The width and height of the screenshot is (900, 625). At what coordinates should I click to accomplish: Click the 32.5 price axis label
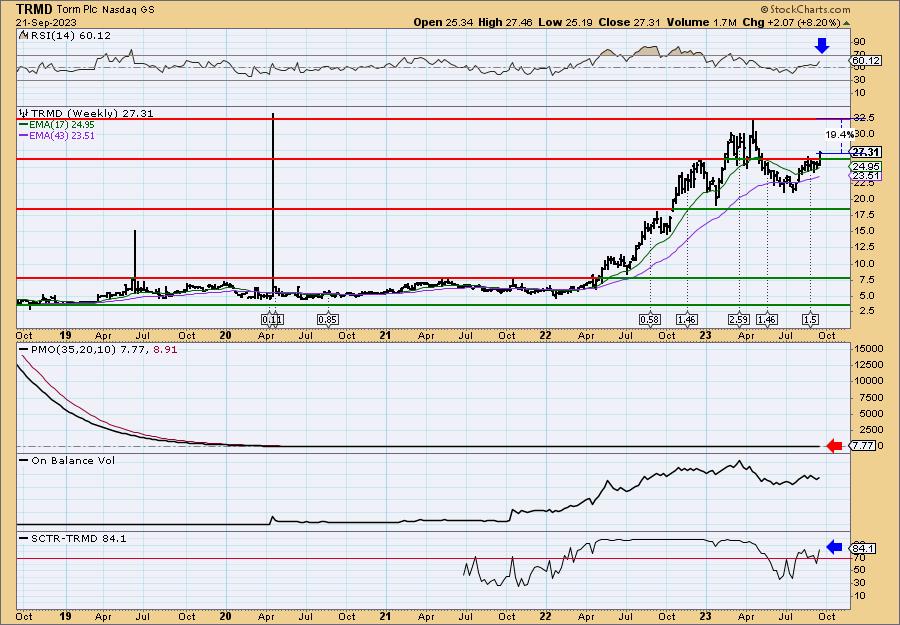coord(865,118)
